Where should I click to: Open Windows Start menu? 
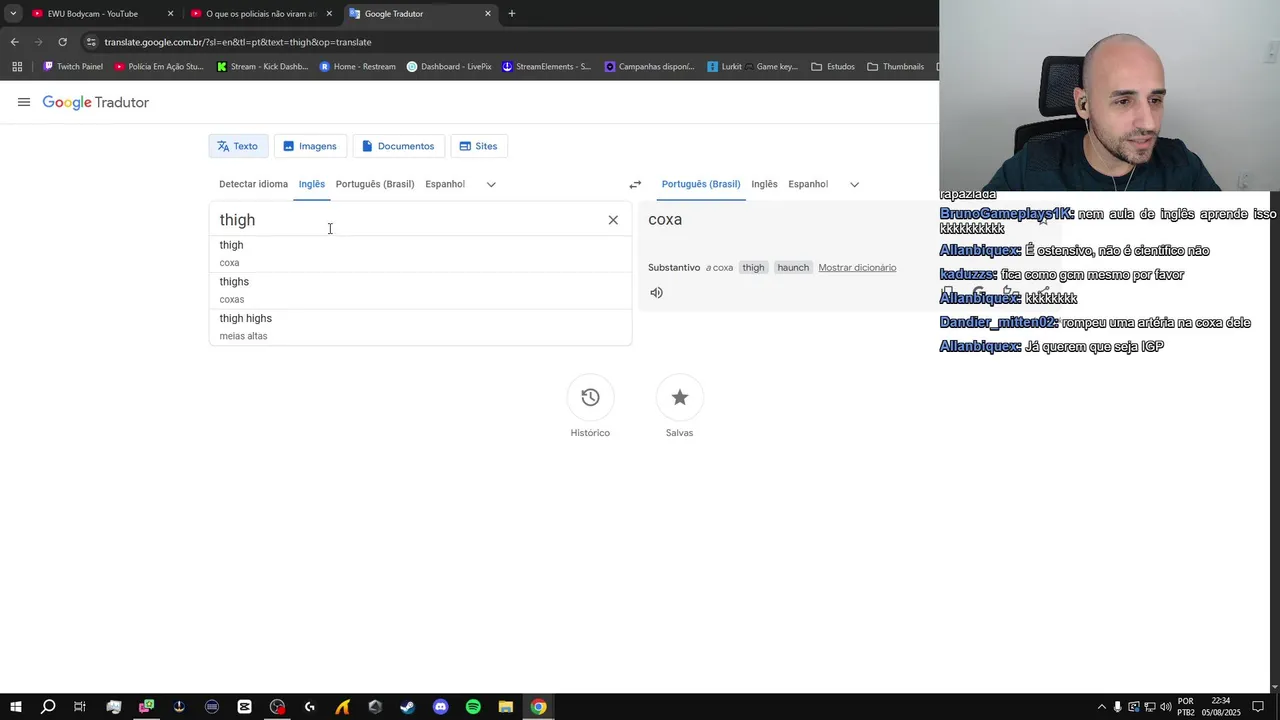point(15,707)
